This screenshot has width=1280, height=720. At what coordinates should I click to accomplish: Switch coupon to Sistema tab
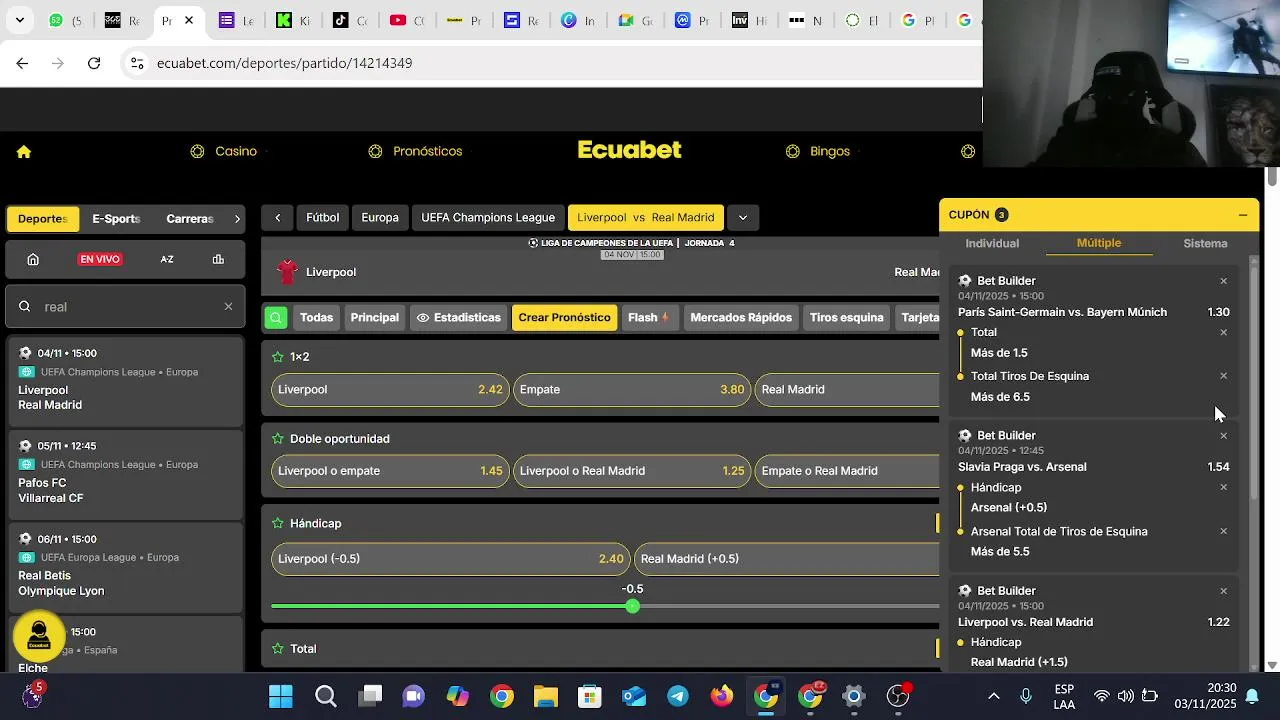[1205, 244]
